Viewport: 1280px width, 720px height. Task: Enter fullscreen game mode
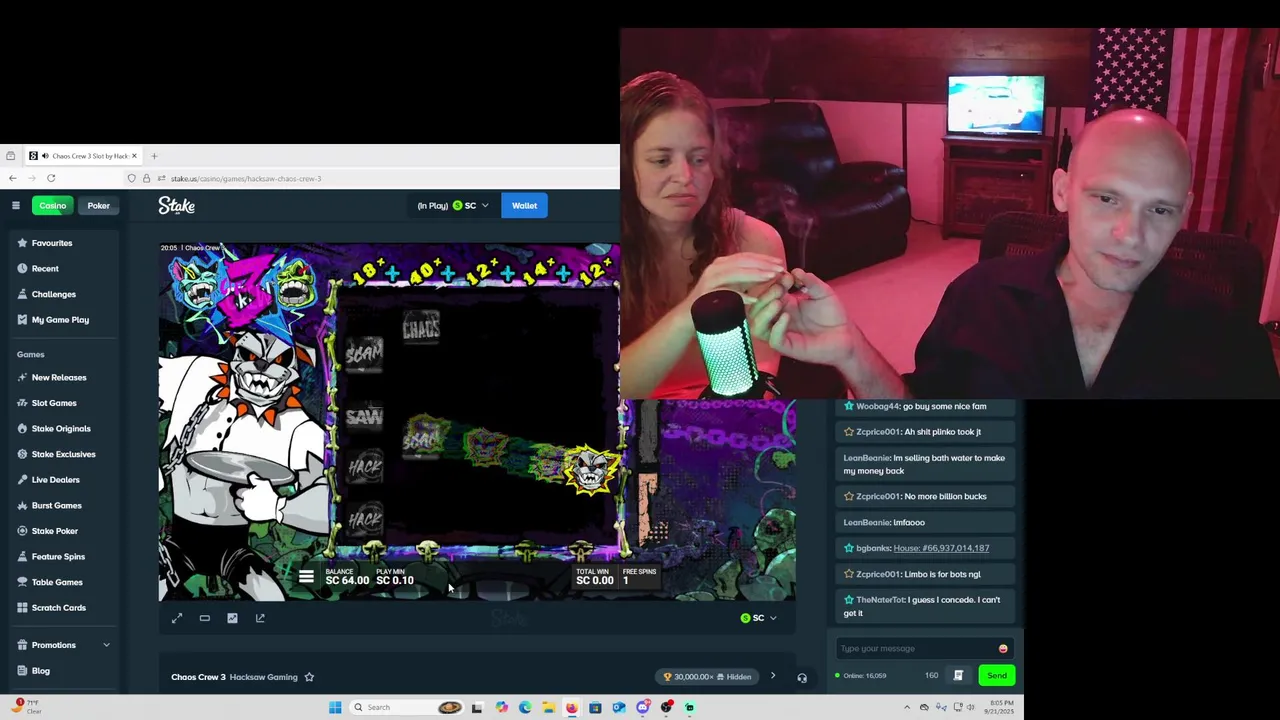[x=177, y=618]
